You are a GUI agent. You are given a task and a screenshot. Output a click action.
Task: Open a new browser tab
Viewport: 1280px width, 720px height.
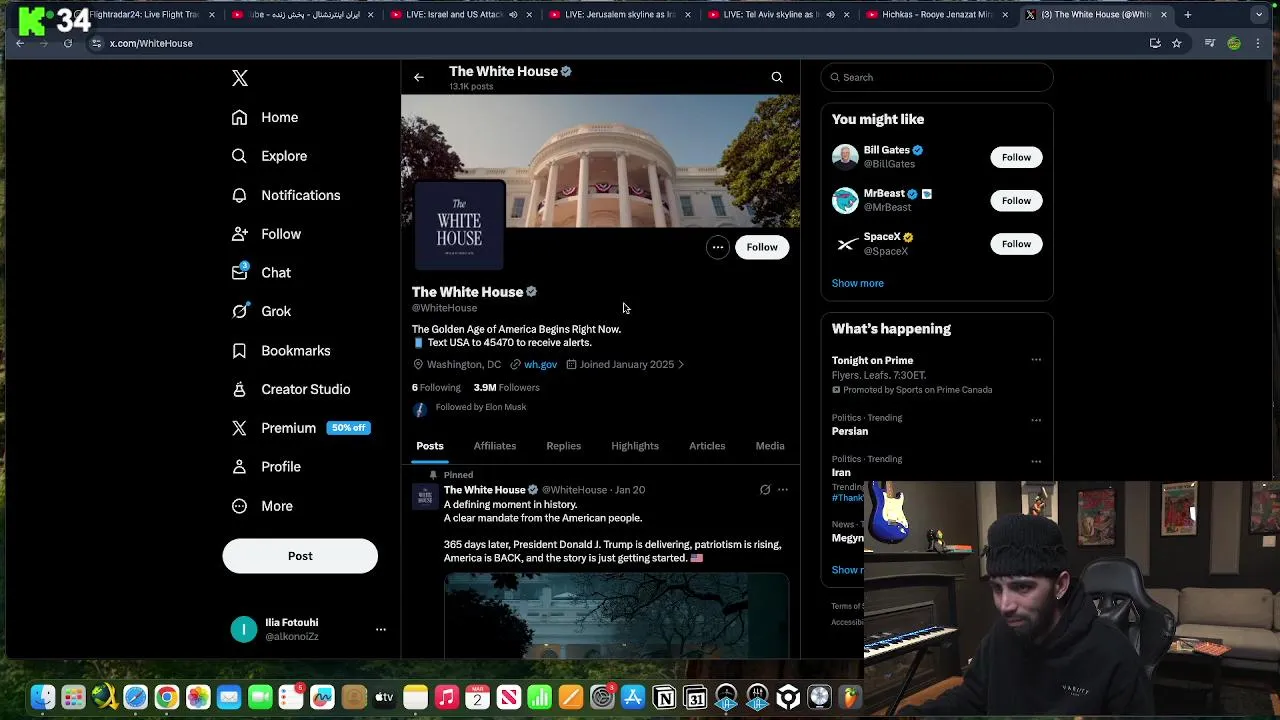tap(1188, 15)
